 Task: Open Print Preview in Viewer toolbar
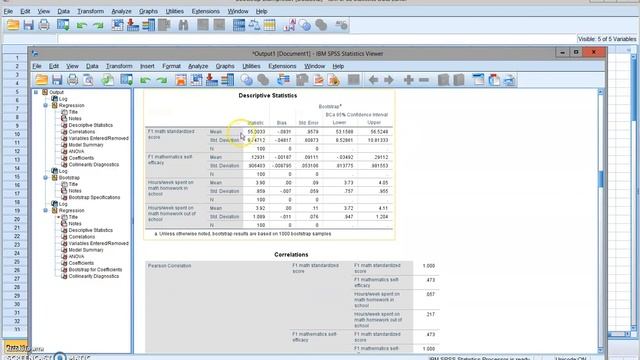[88, 80]
